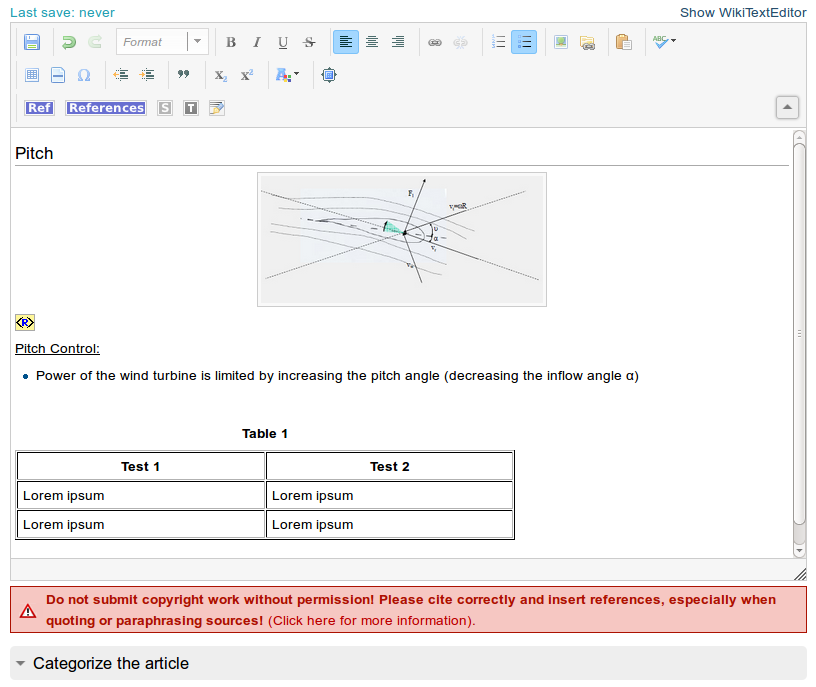
Task: Open the text color picker
Action: coord(287,75)
